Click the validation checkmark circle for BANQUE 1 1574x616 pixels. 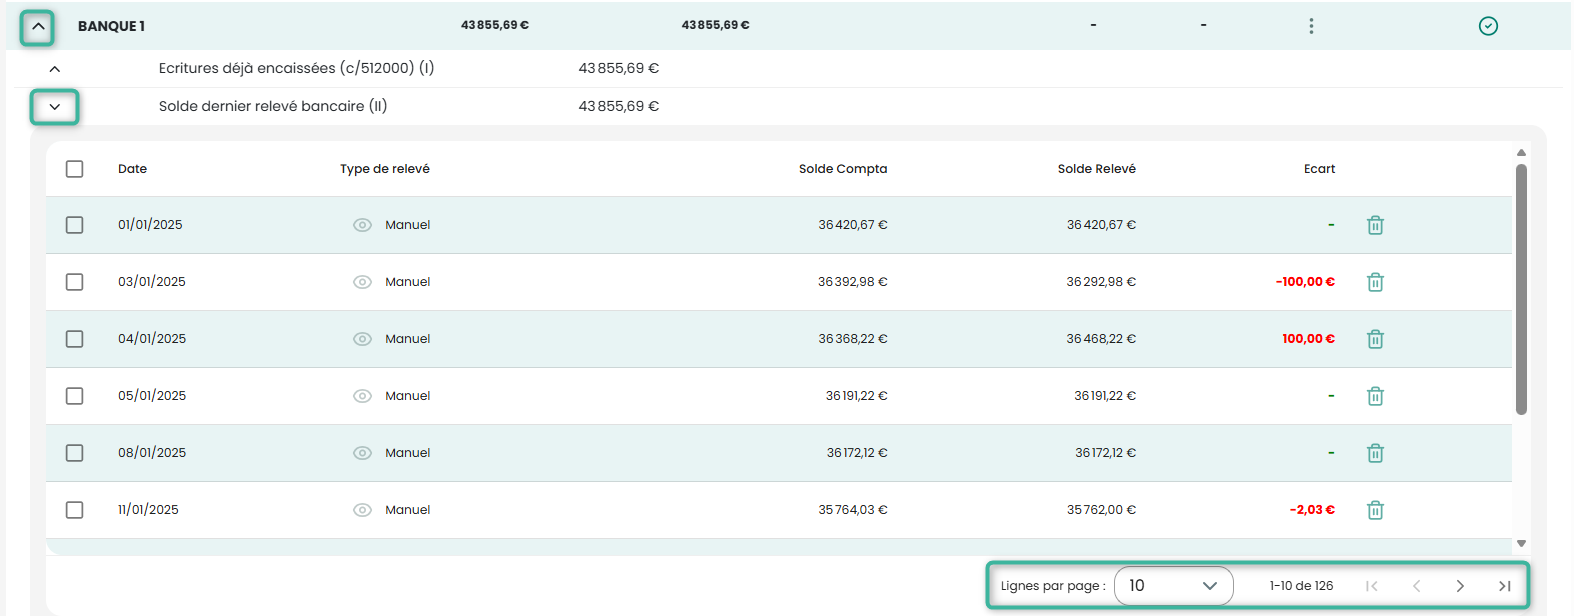(1488, 26)
